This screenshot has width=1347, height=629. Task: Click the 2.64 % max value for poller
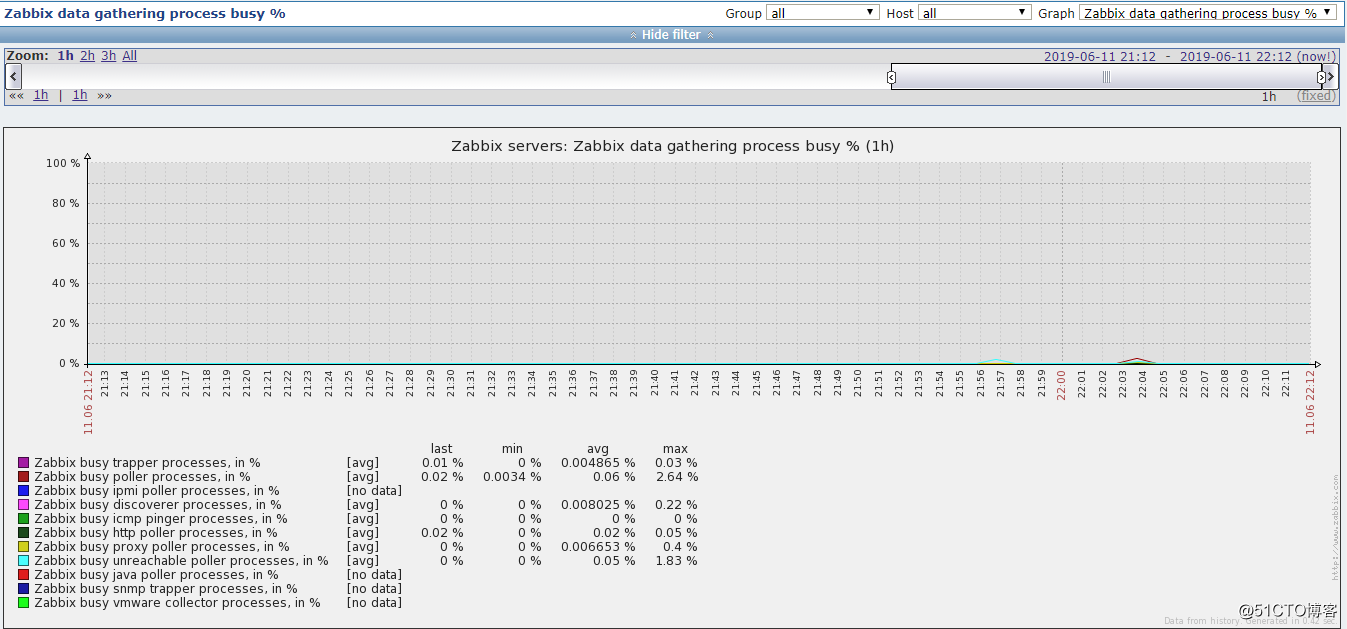(676, 477)
